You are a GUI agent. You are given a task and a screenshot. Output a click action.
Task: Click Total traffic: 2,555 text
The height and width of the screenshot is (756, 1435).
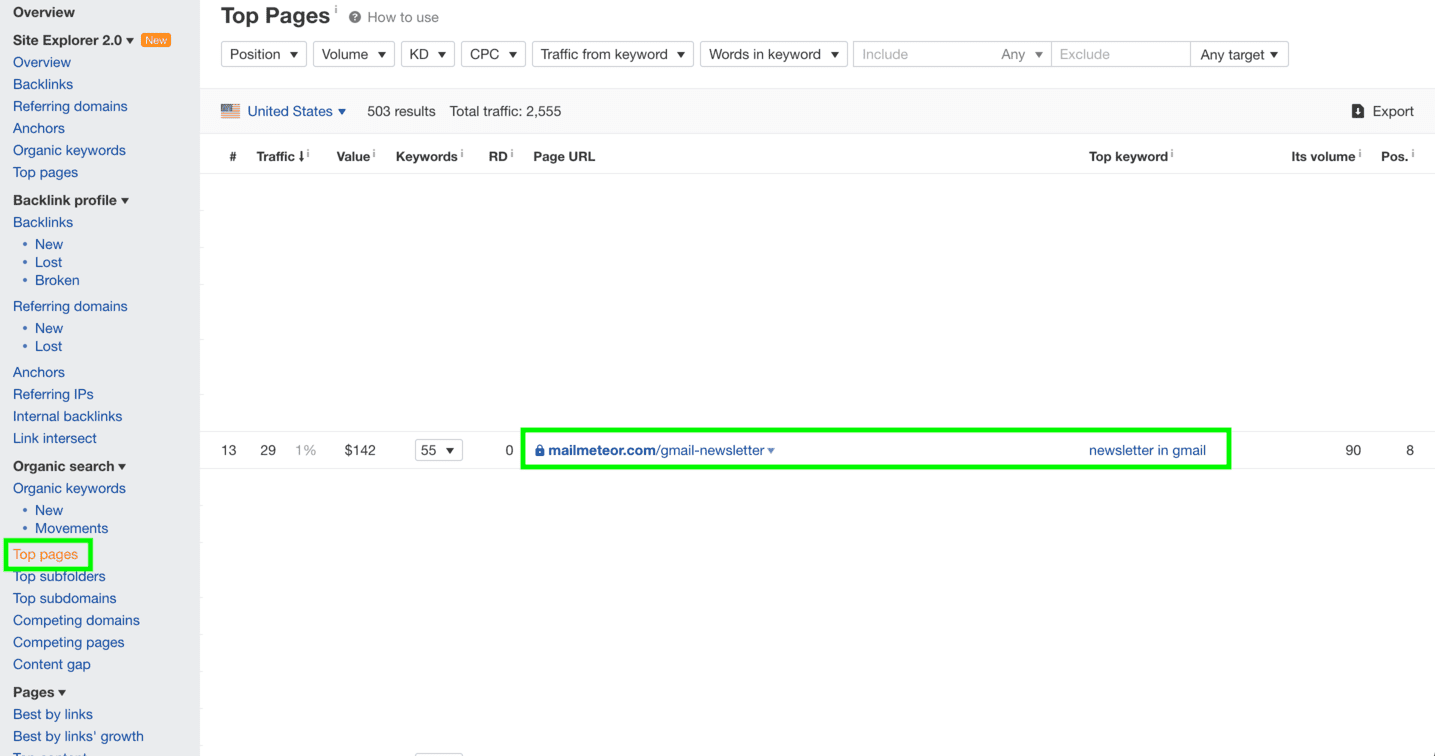click(x=505, y=111)
